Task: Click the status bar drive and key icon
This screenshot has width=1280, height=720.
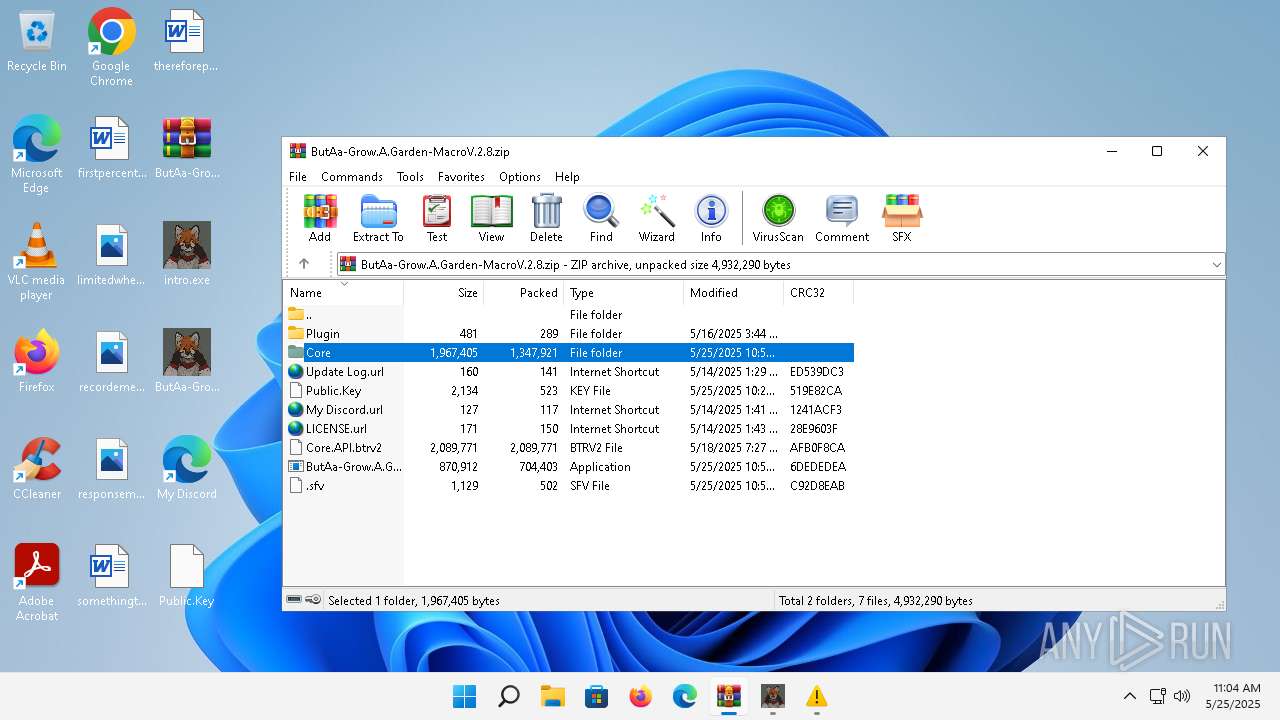Action: pyautogui.click(x=304, y=600)
